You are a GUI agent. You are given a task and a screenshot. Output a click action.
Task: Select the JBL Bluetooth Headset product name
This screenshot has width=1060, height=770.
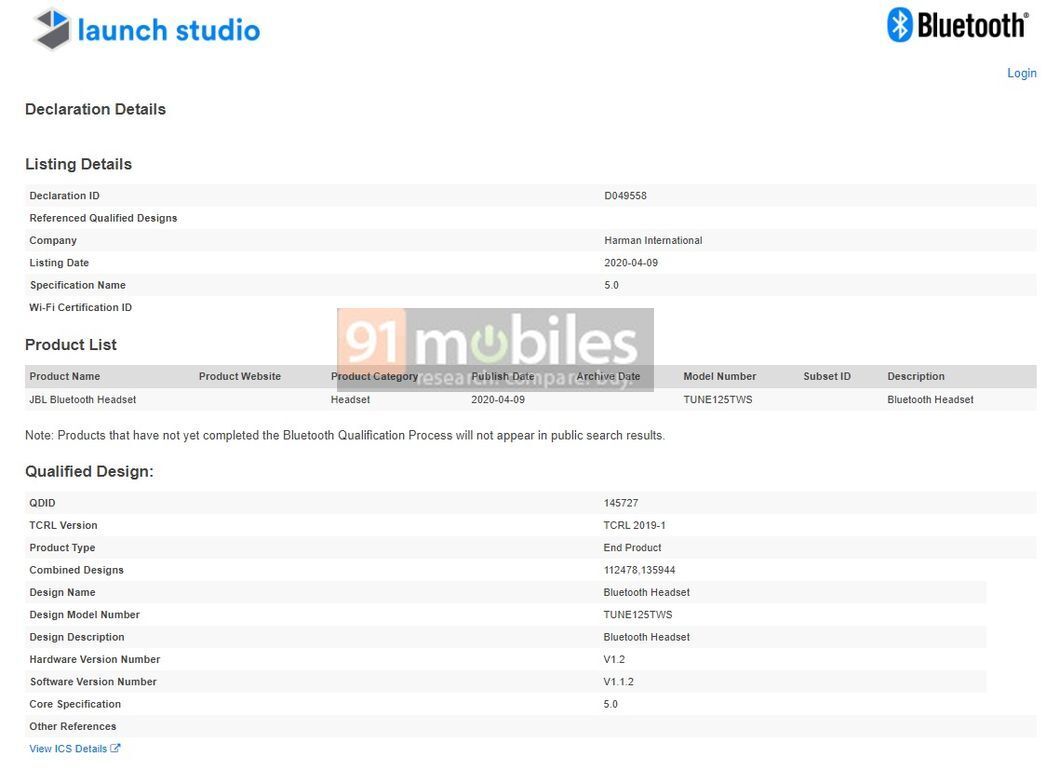click(x=82, y=400)
